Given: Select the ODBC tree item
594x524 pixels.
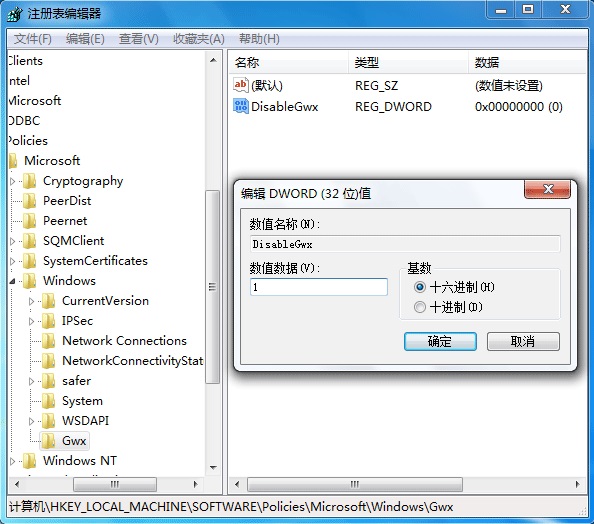Looking at the screenshot, I should pyautogui.click(x=24, y=120).
